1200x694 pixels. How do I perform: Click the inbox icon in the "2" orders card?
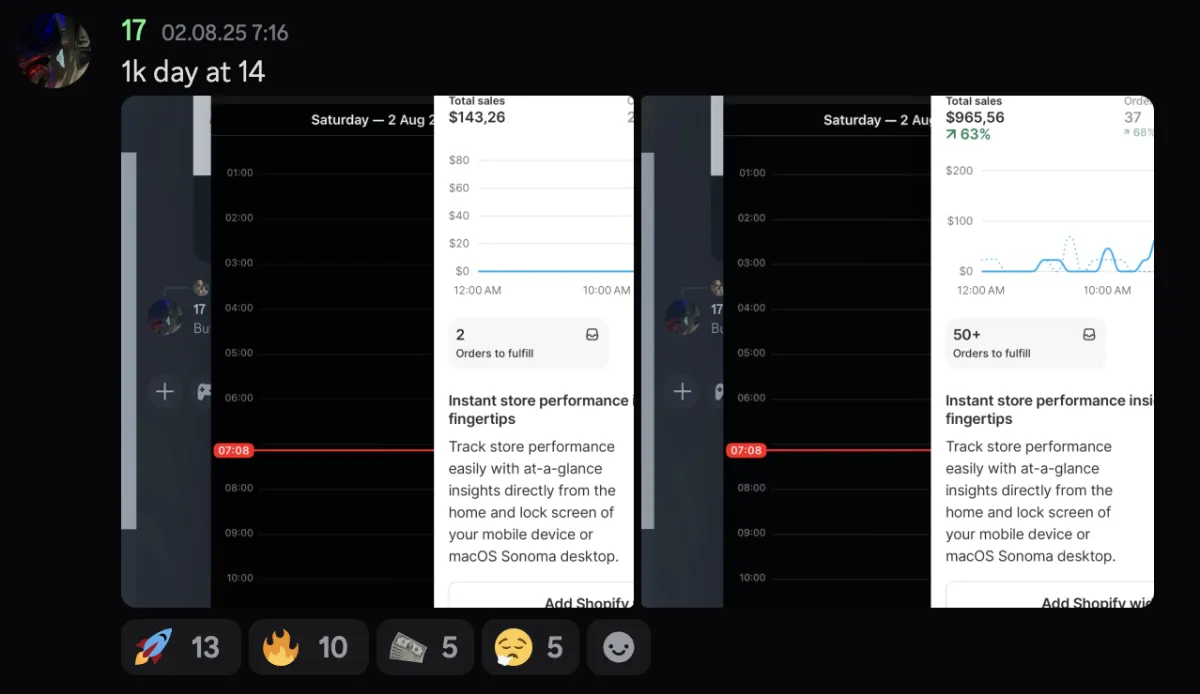[x=592, y=335]
